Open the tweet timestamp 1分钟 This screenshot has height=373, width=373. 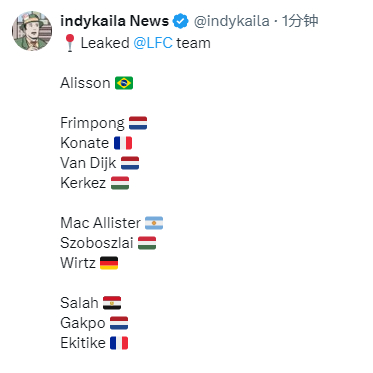300,21
